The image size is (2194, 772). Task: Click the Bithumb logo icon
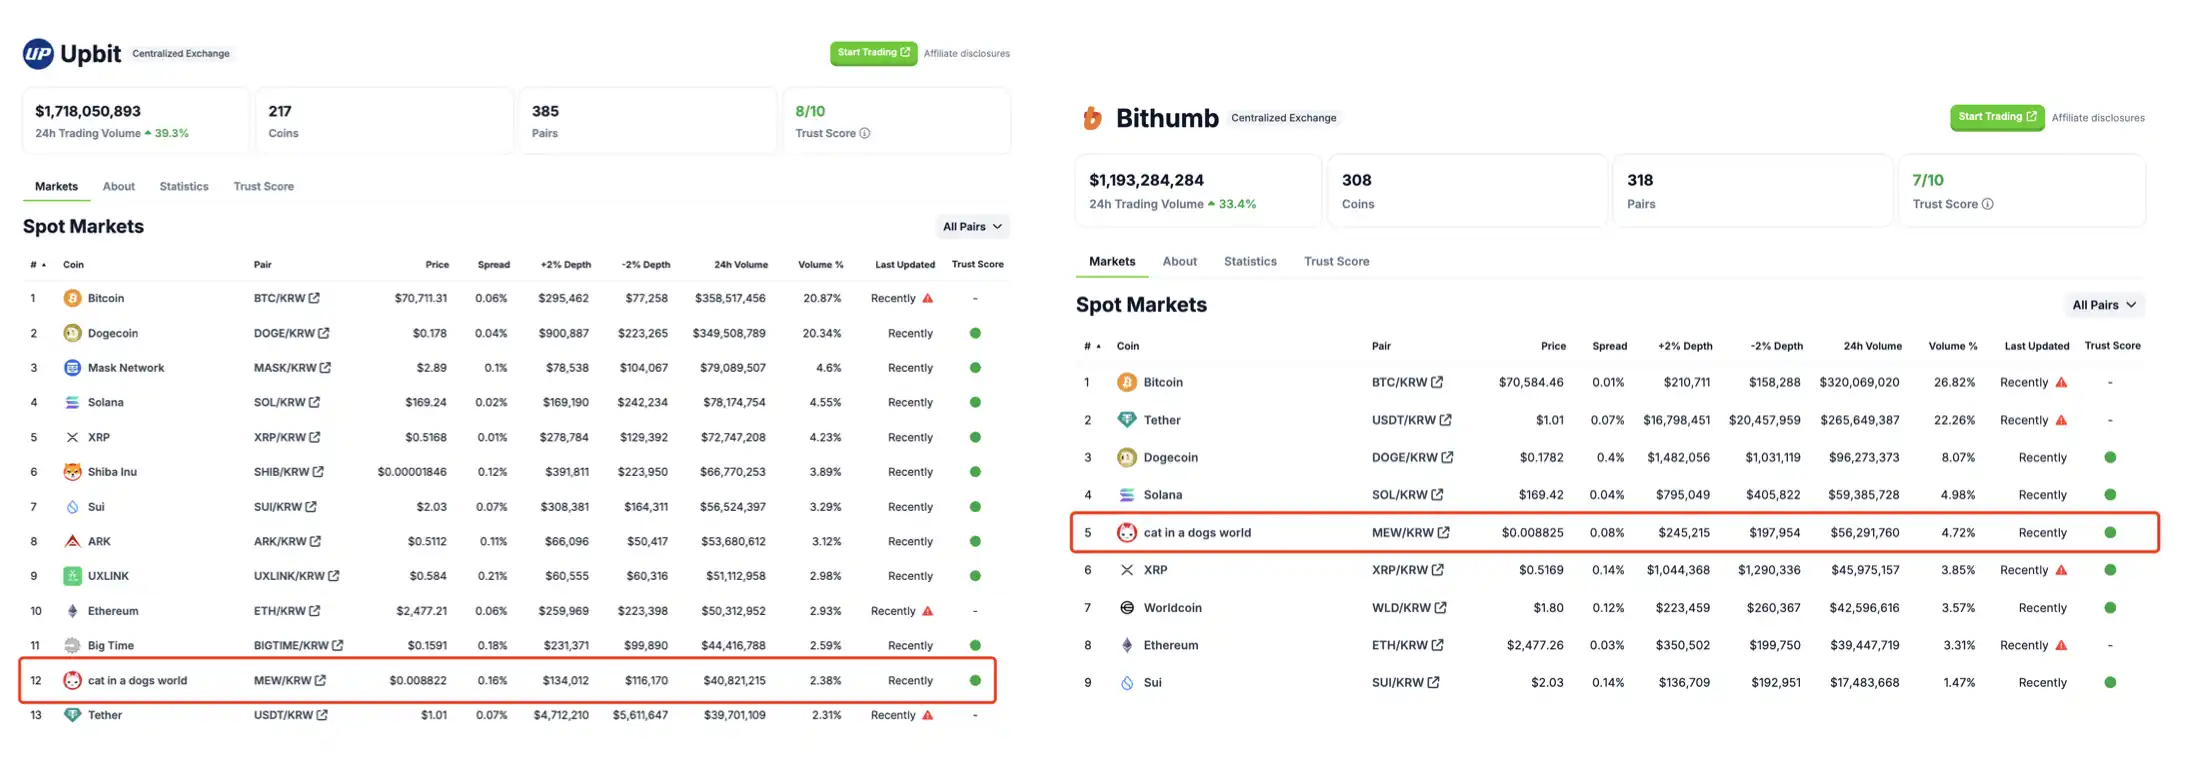click(x=1092, y=119)
